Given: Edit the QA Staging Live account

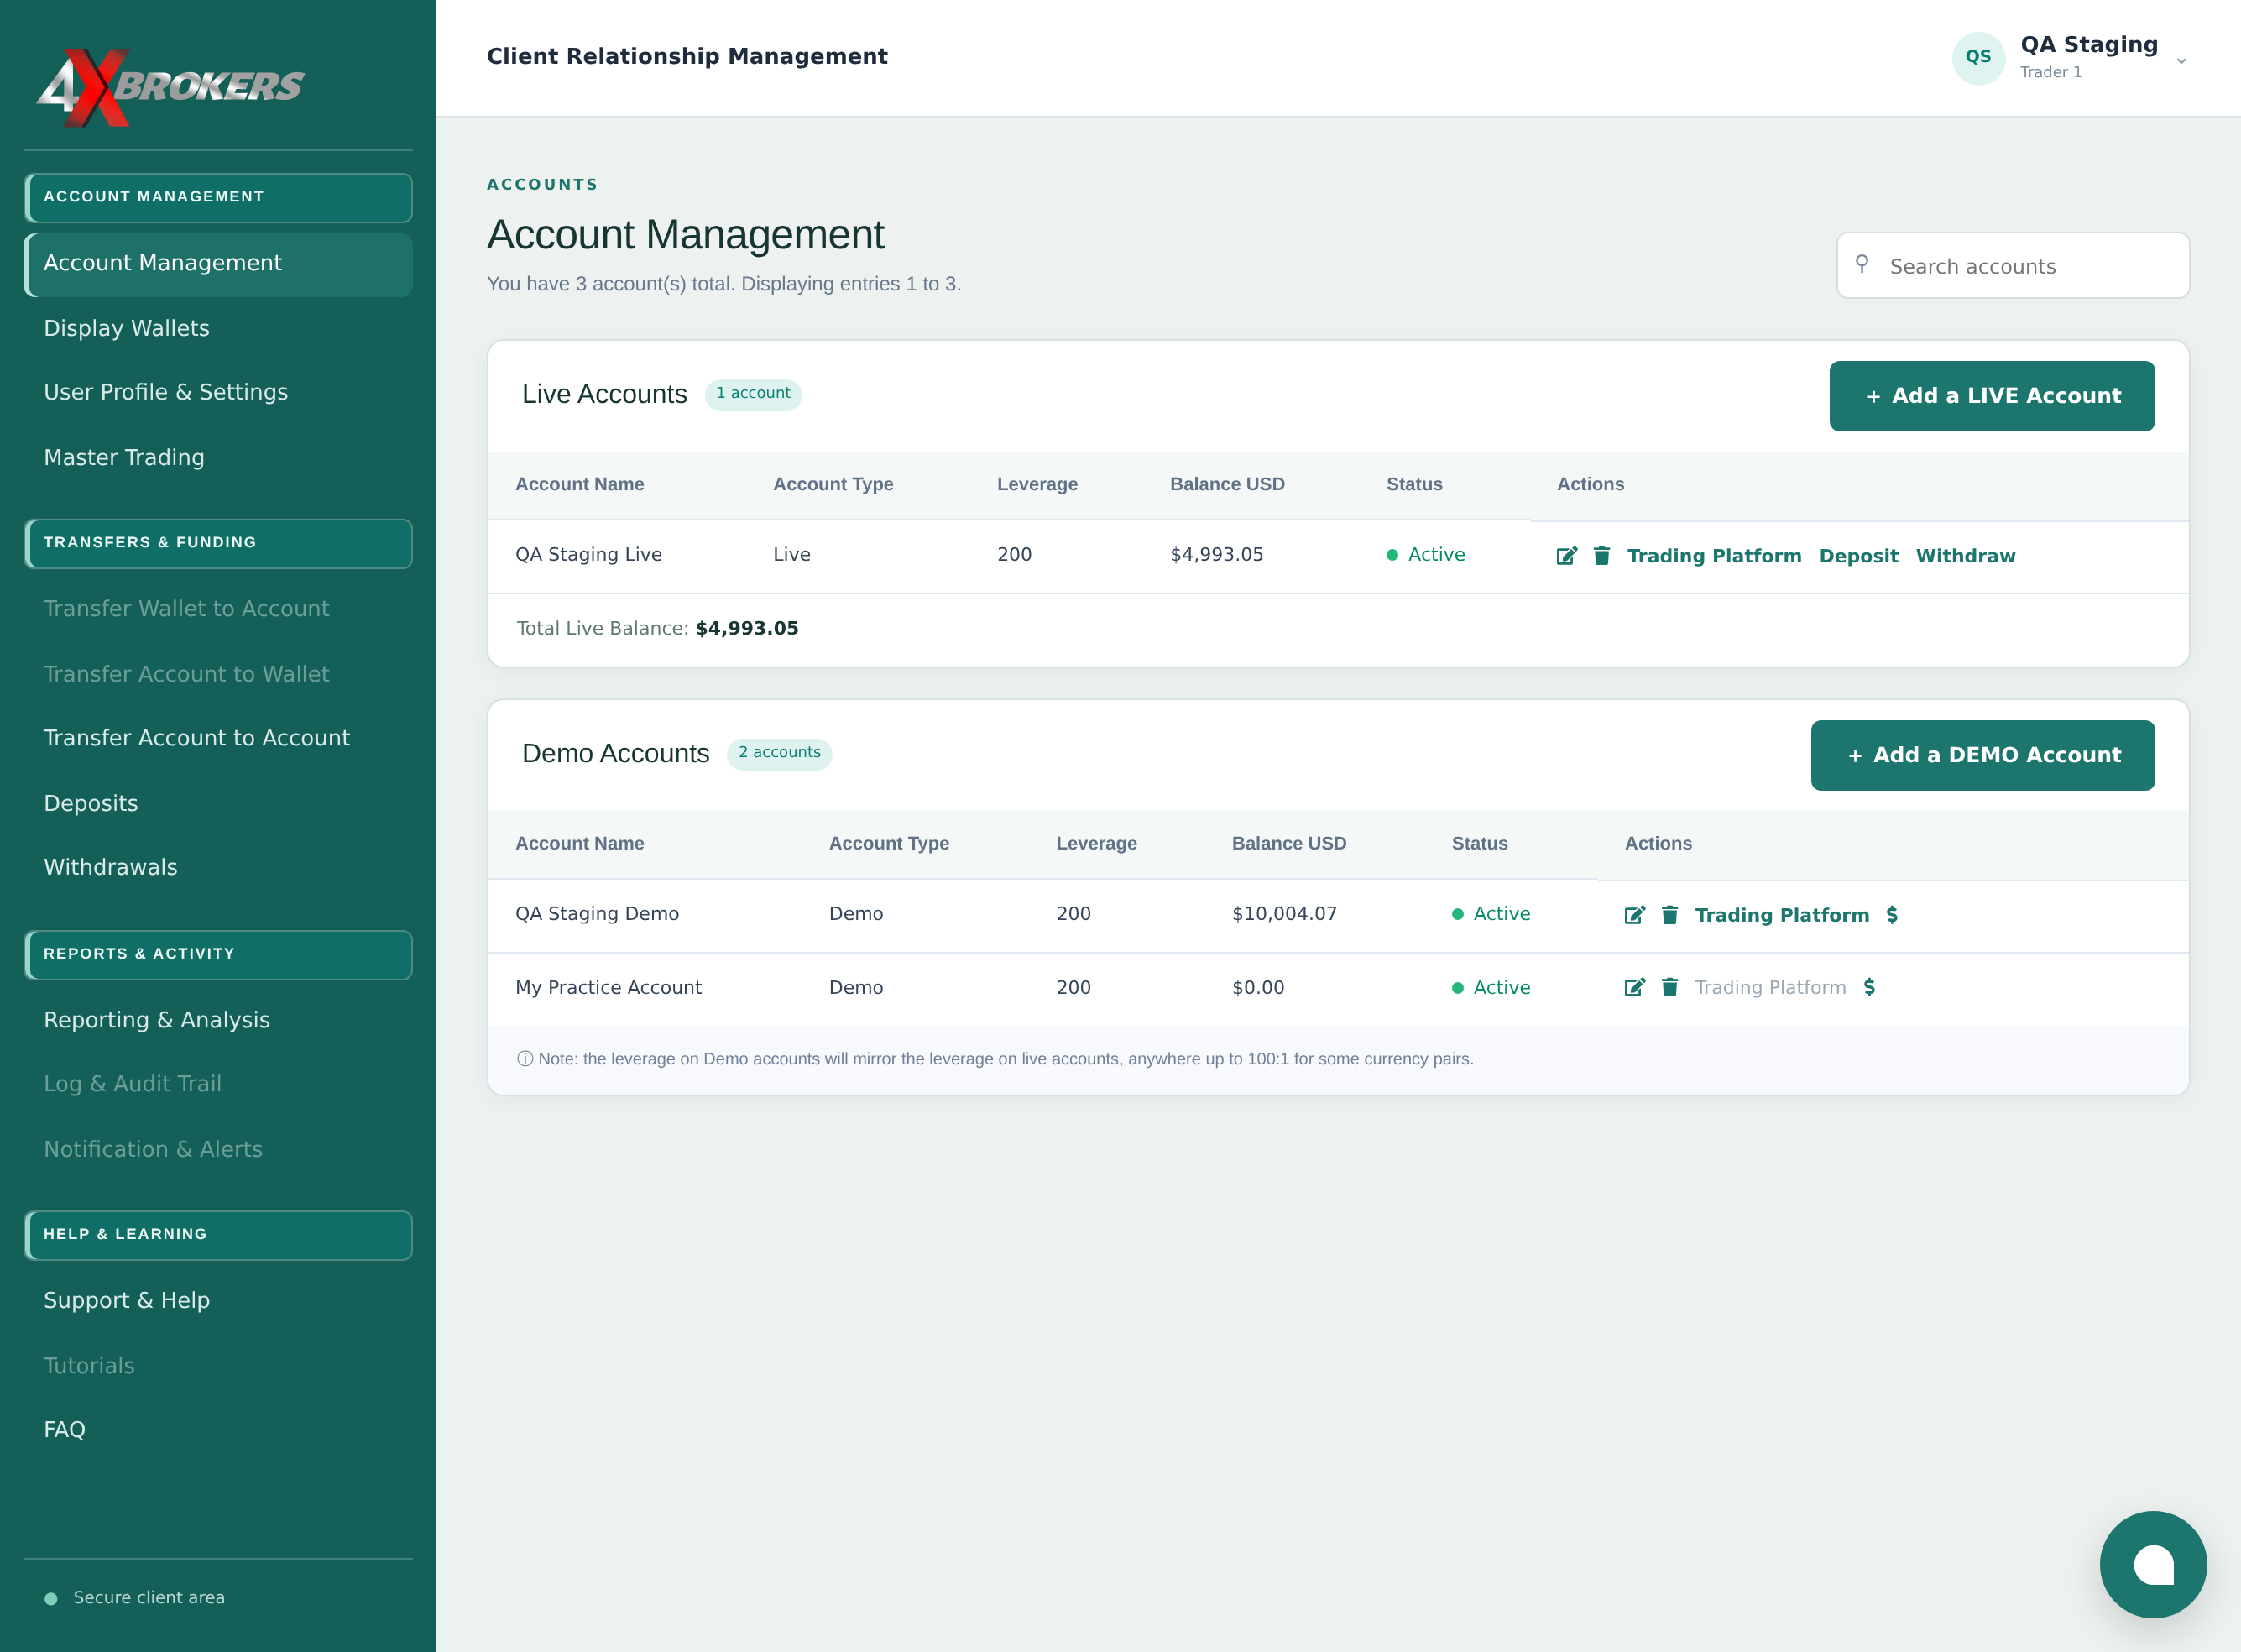Looking at the screenshot, I should 1566,556.
